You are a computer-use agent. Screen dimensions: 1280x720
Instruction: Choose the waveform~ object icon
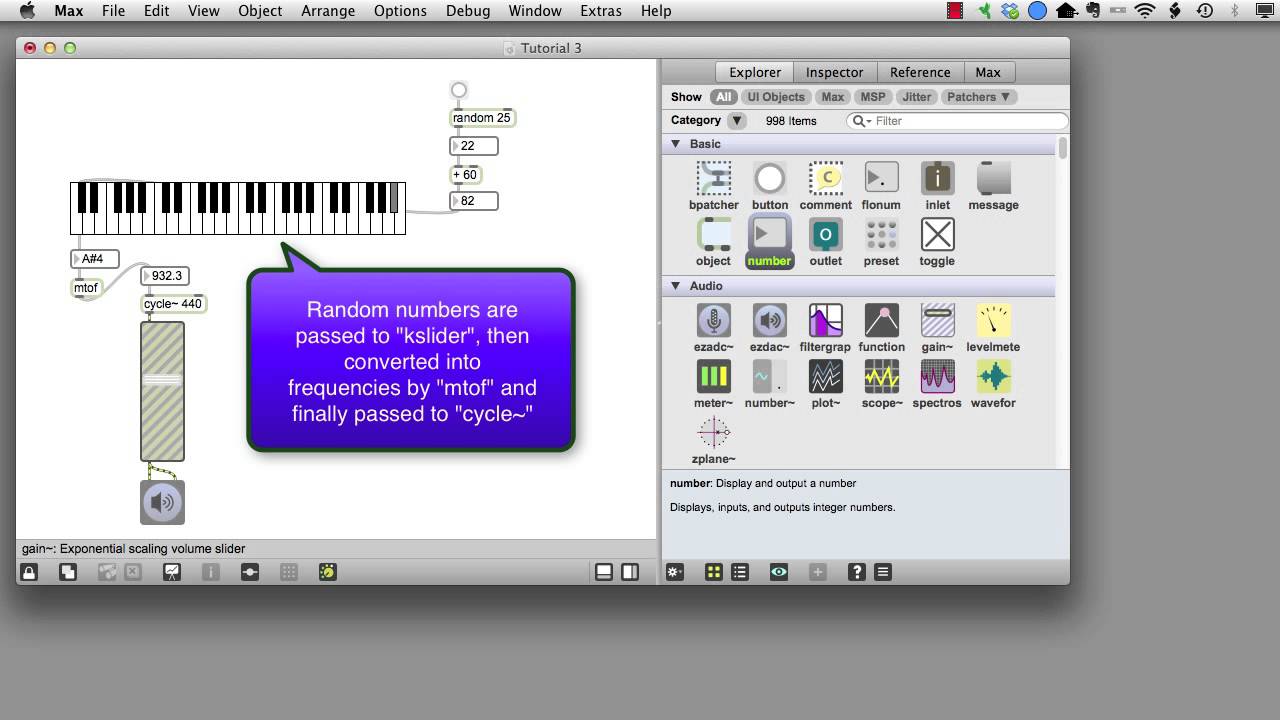(993, 377)
